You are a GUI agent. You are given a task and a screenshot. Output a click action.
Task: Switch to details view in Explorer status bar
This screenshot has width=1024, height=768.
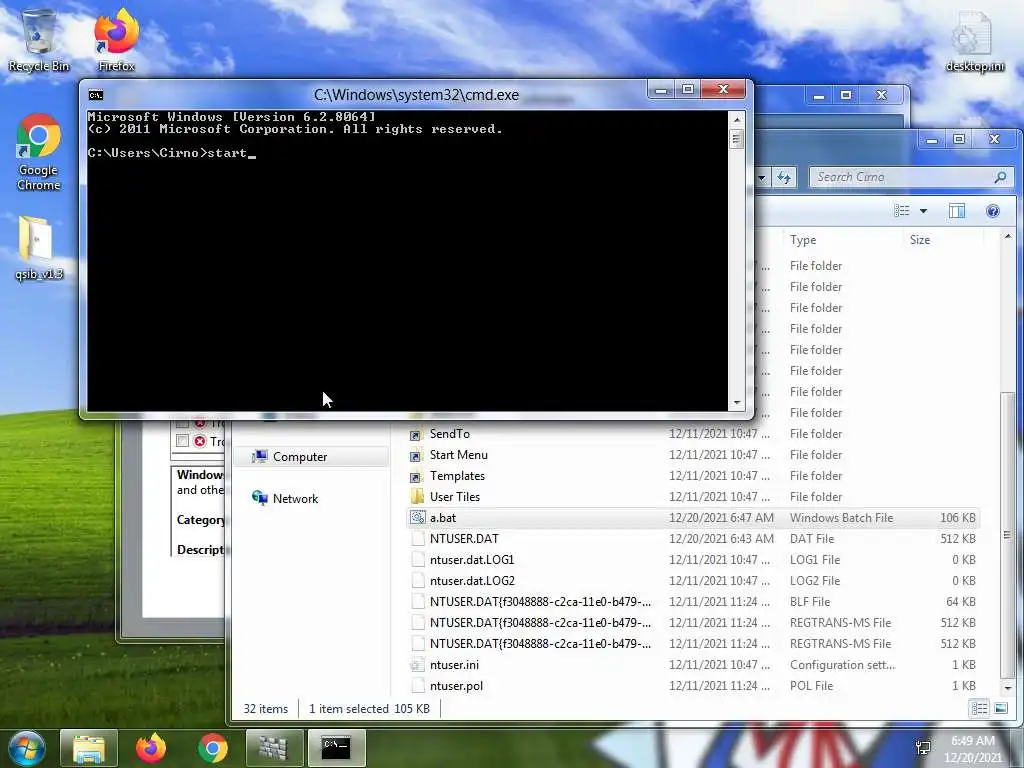(x=979, y=709)
